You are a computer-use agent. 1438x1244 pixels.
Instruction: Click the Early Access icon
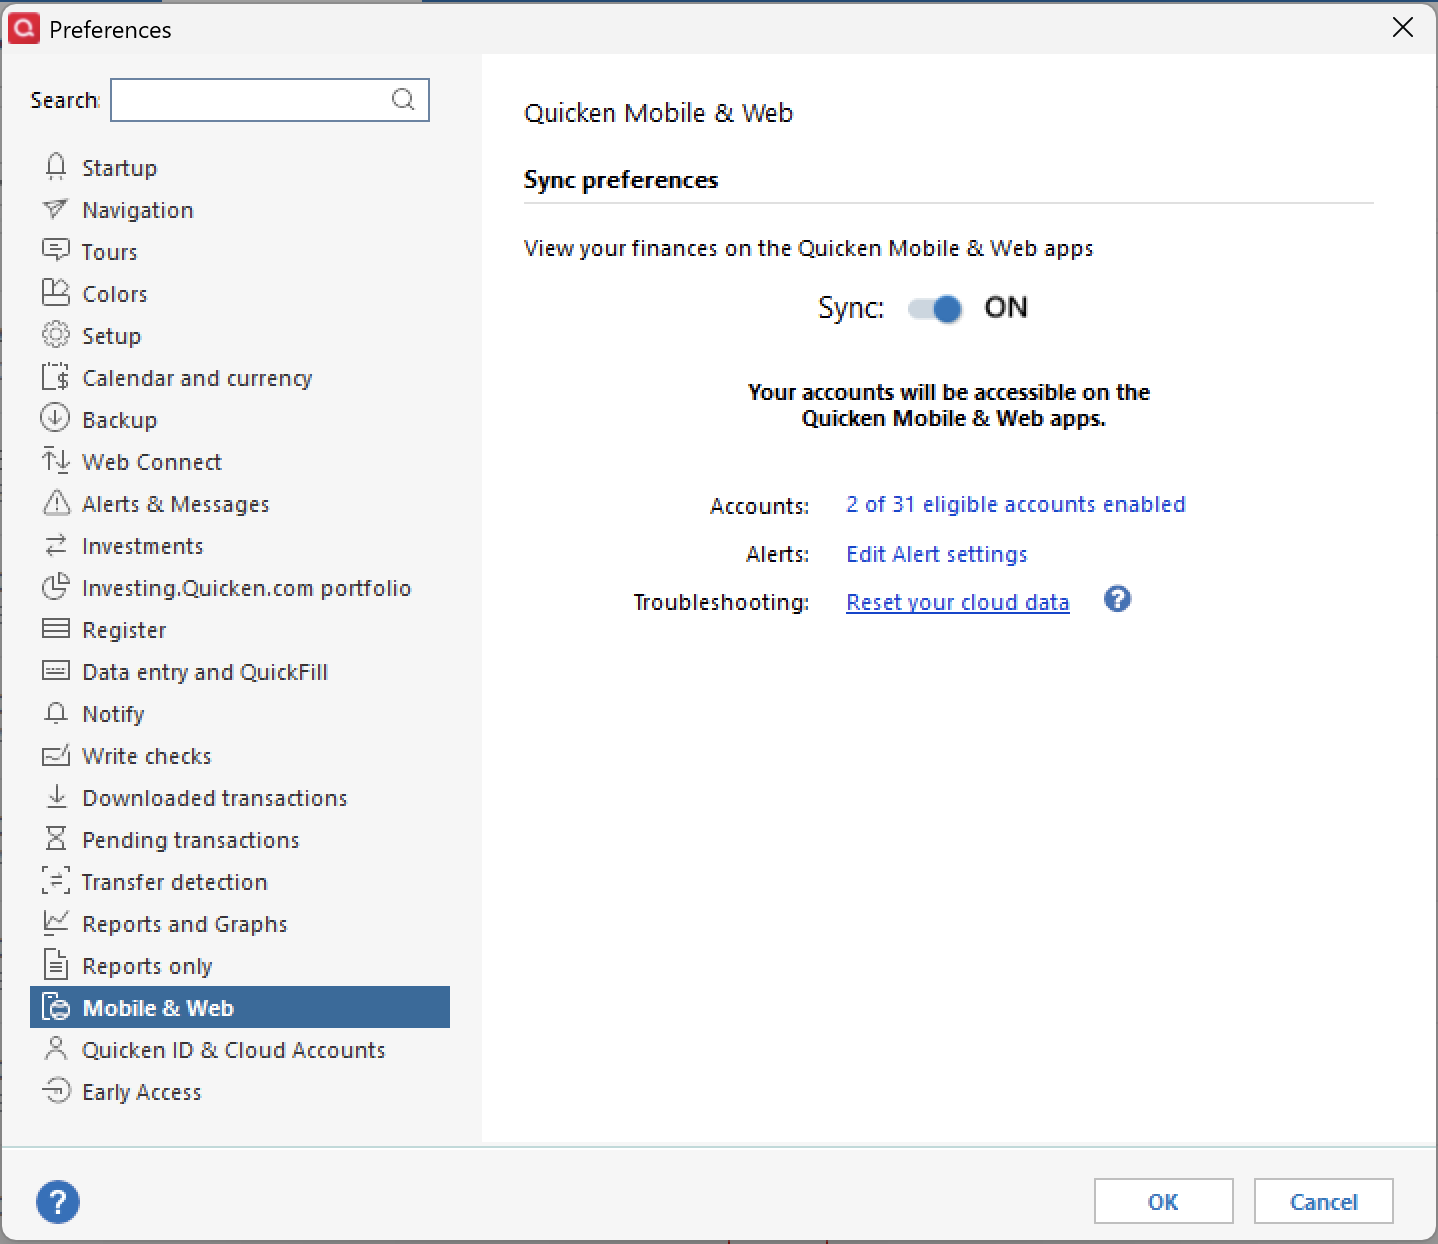click(x=56, y=1091)
